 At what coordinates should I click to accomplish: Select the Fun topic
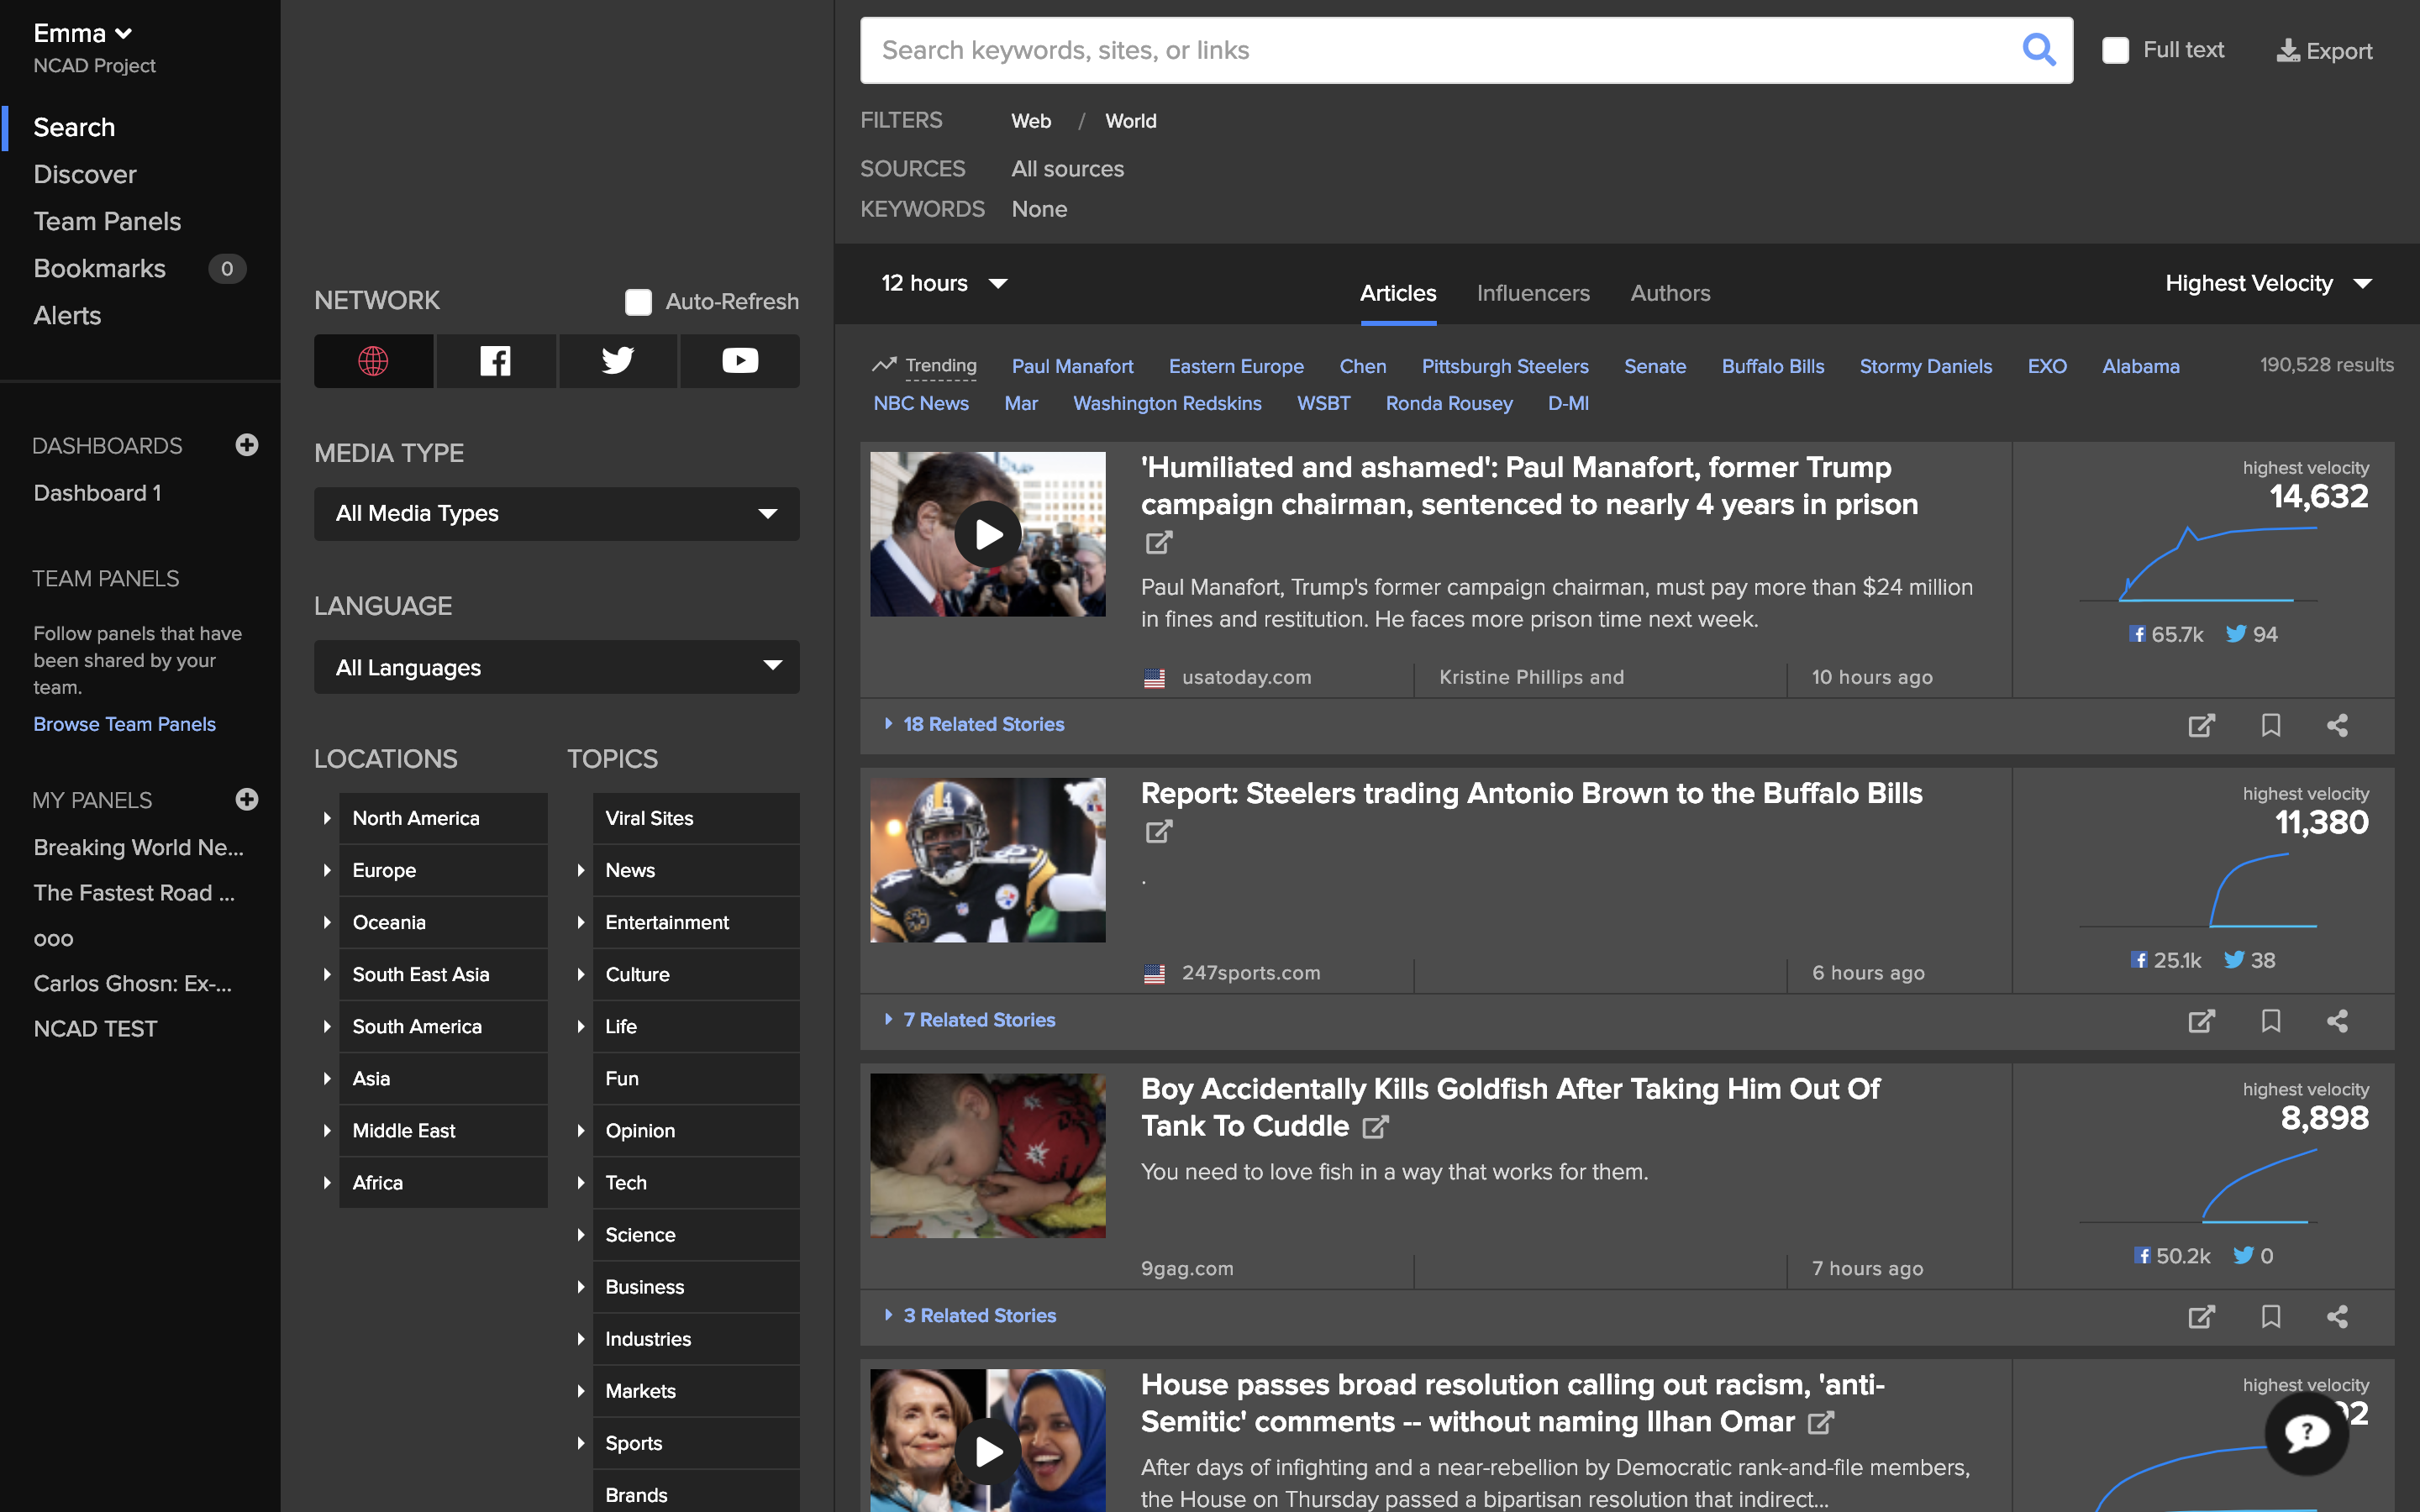(x=696, y=1078)
